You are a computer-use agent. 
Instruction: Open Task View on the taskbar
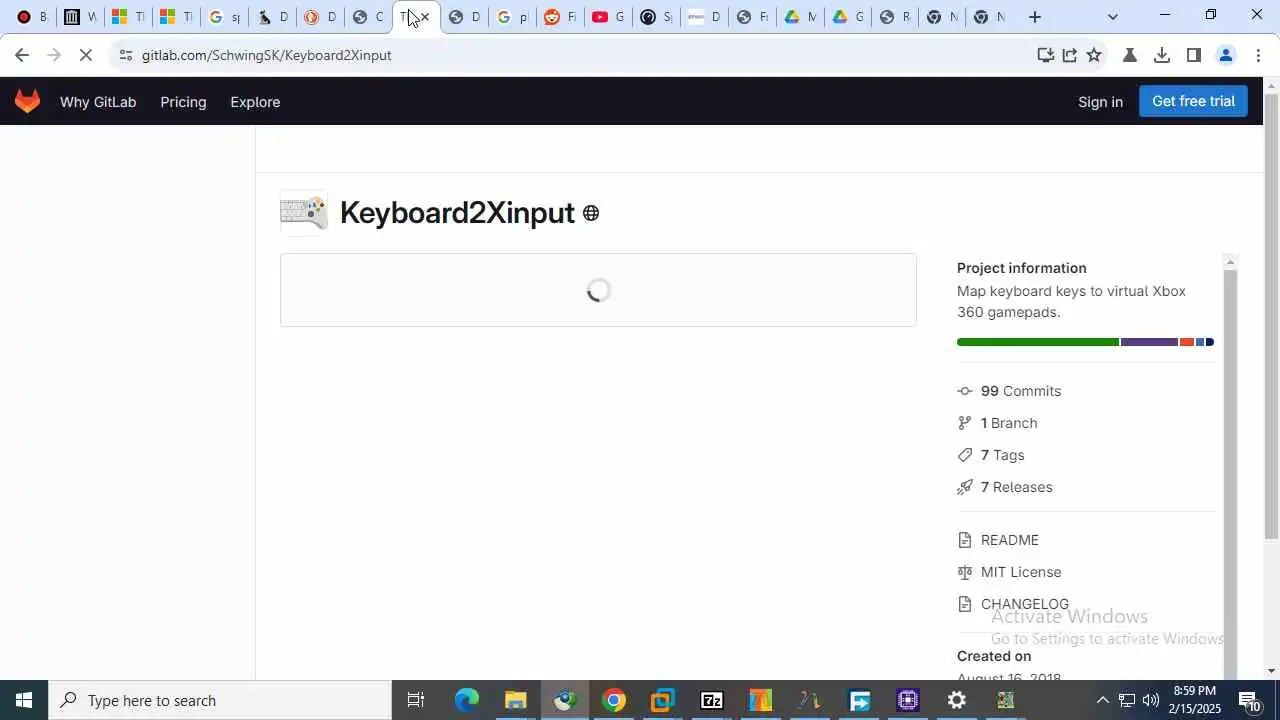pos(416,700)
